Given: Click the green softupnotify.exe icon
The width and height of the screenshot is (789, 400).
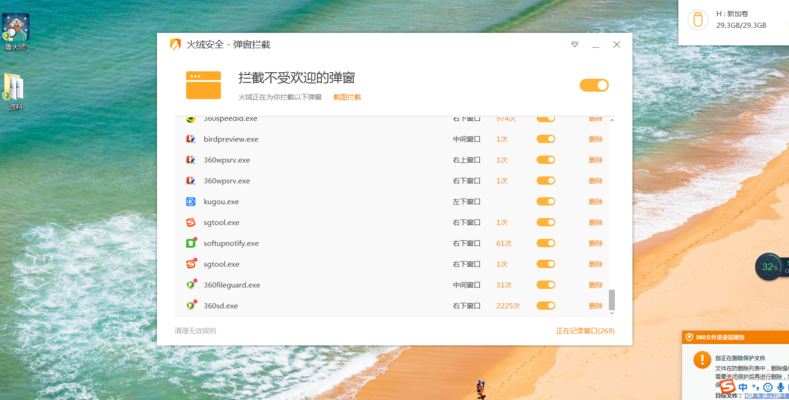Looking at the screenshot, I should (191, 243).
